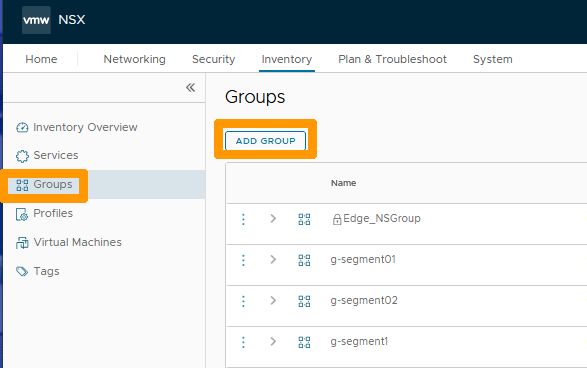Open the Home tab
The height and width of the screenshot is (368, 587).
click(41, 59)
